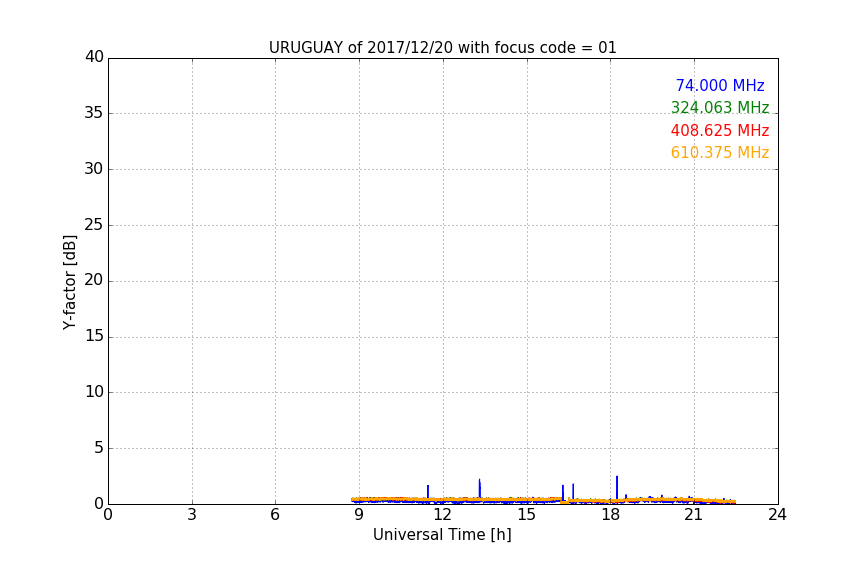This screenshot has height=576, width=864.
Task: Click the y-axis tick label 20
Action: (x=94, y=281)
